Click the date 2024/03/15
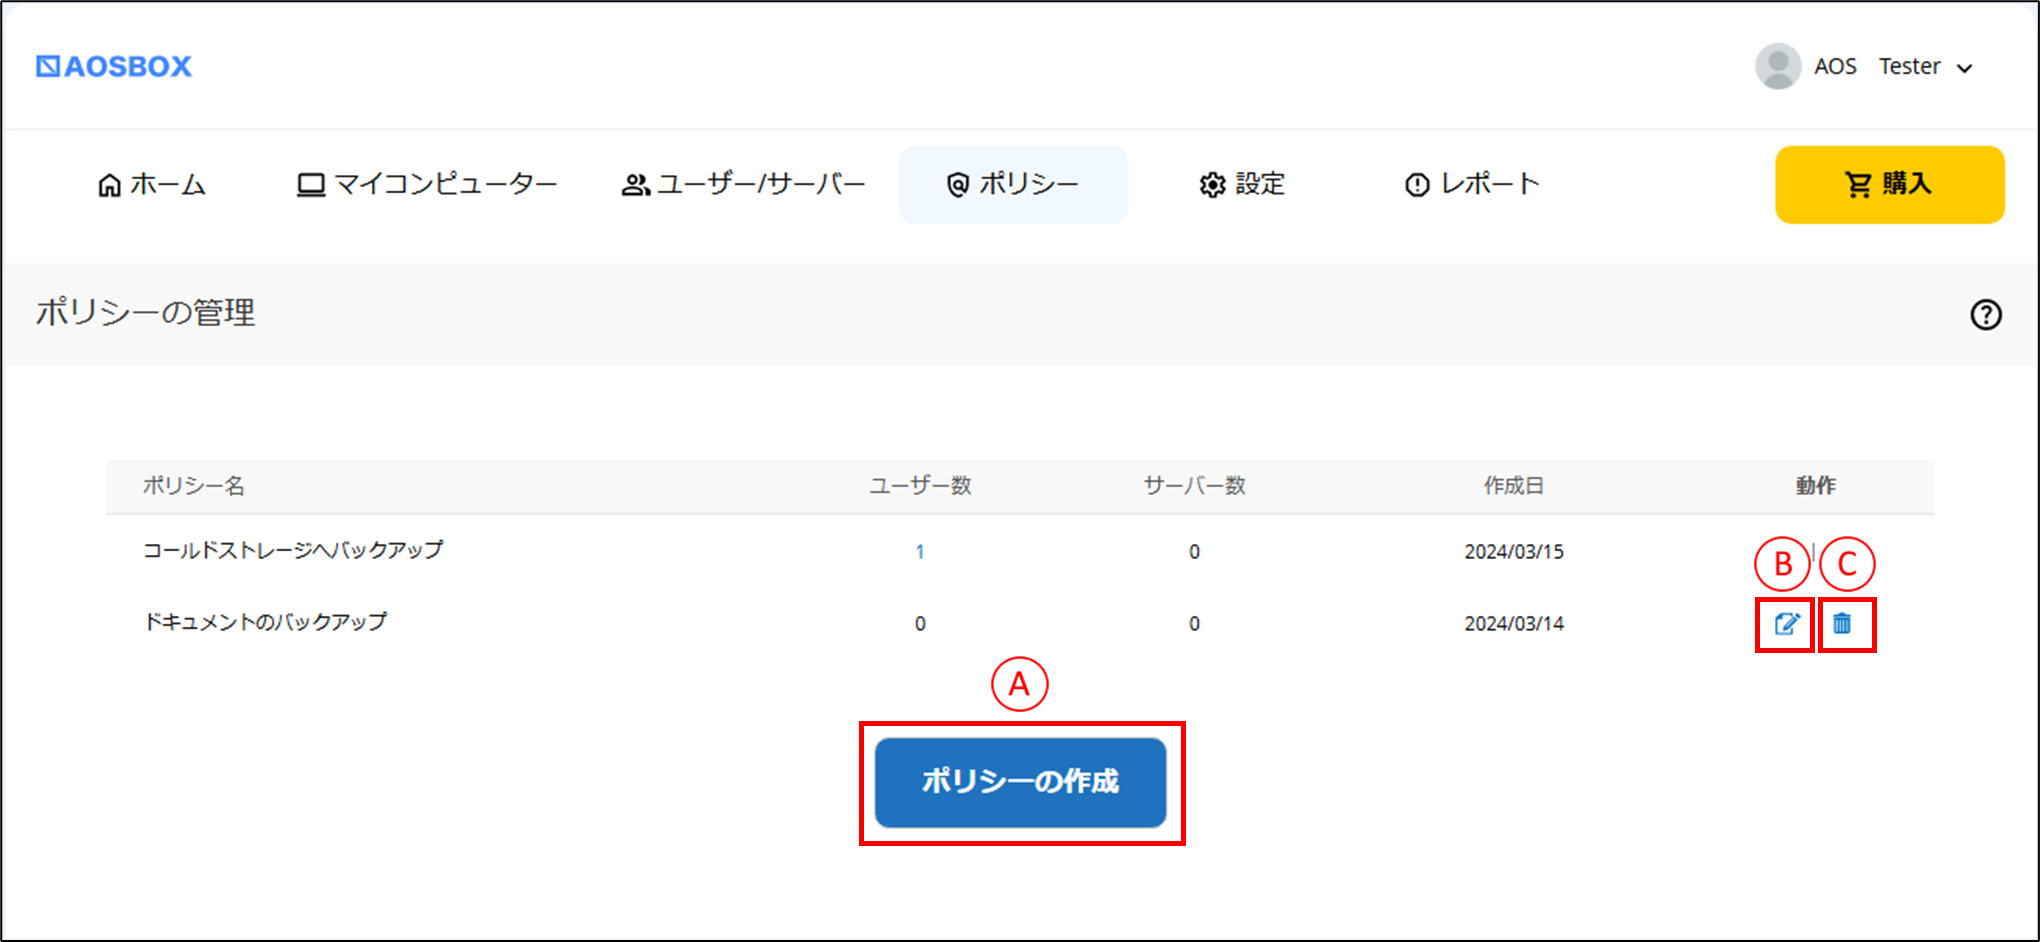 click(1514, 552)
